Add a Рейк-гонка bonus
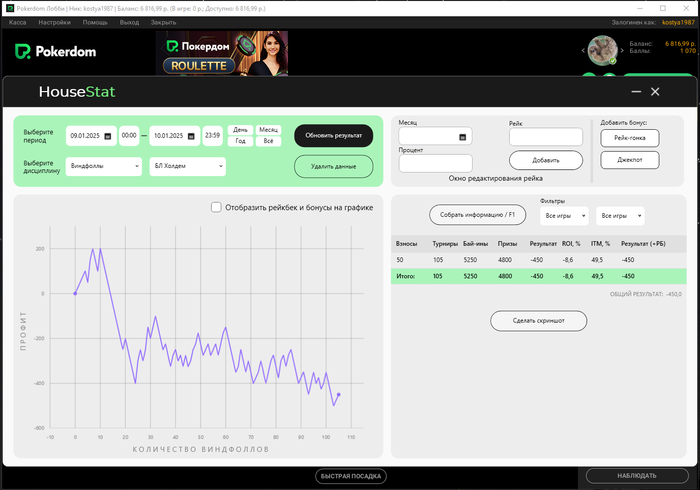 (x=629, y=138)
